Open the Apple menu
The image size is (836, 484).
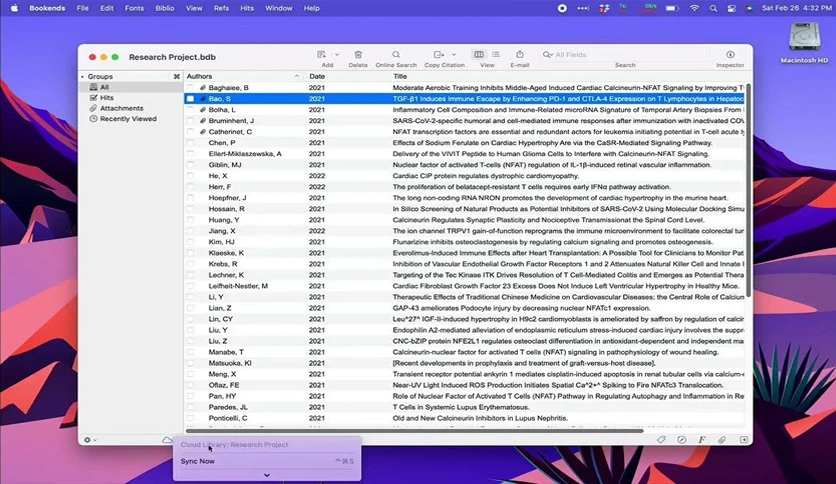14,8
